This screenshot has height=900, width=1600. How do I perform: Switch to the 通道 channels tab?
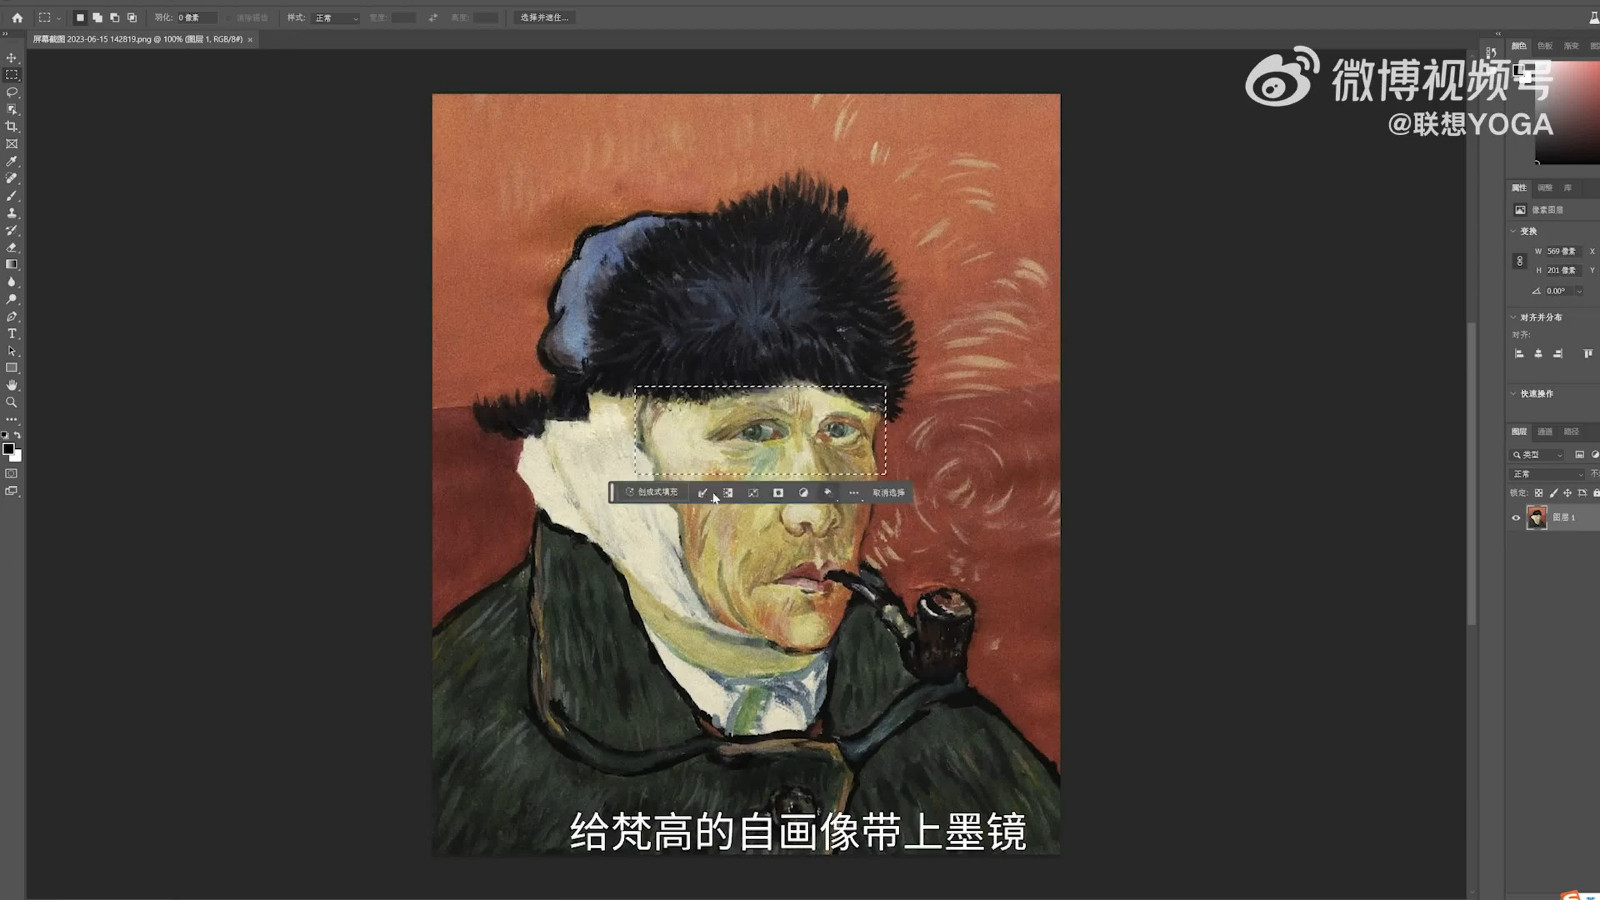tap(1545, 432)
